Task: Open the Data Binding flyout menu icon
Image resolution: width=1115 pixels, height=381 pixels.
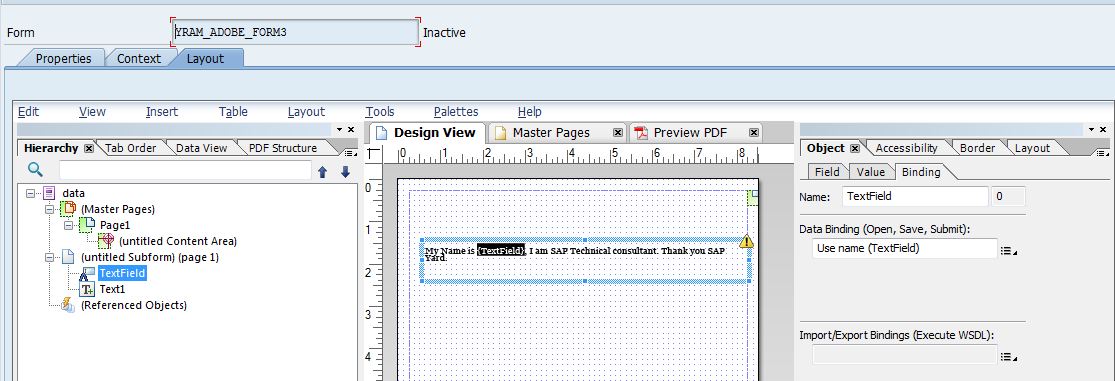Action: pyautogui.click(x=1008, y=250)
